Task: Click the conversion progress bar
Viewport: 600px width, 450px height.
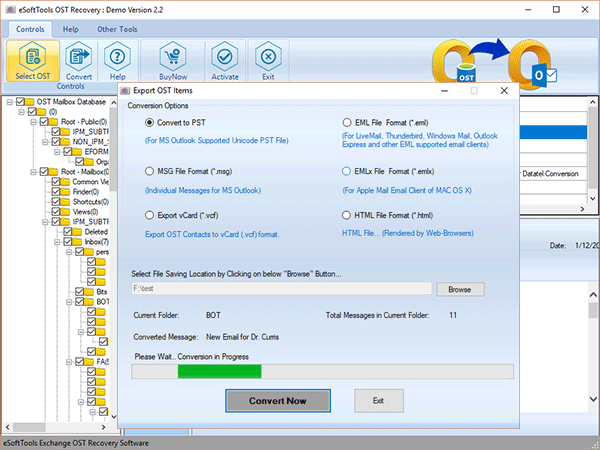Action: click(323, 371)
